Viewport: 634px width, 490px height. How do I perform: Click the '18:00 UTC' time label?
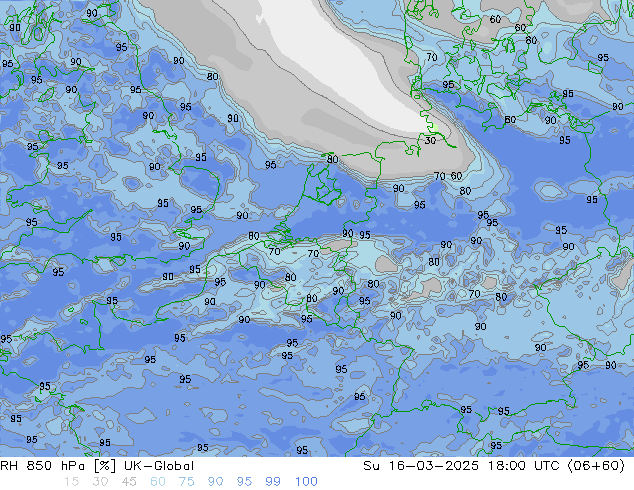pos(525,466)
